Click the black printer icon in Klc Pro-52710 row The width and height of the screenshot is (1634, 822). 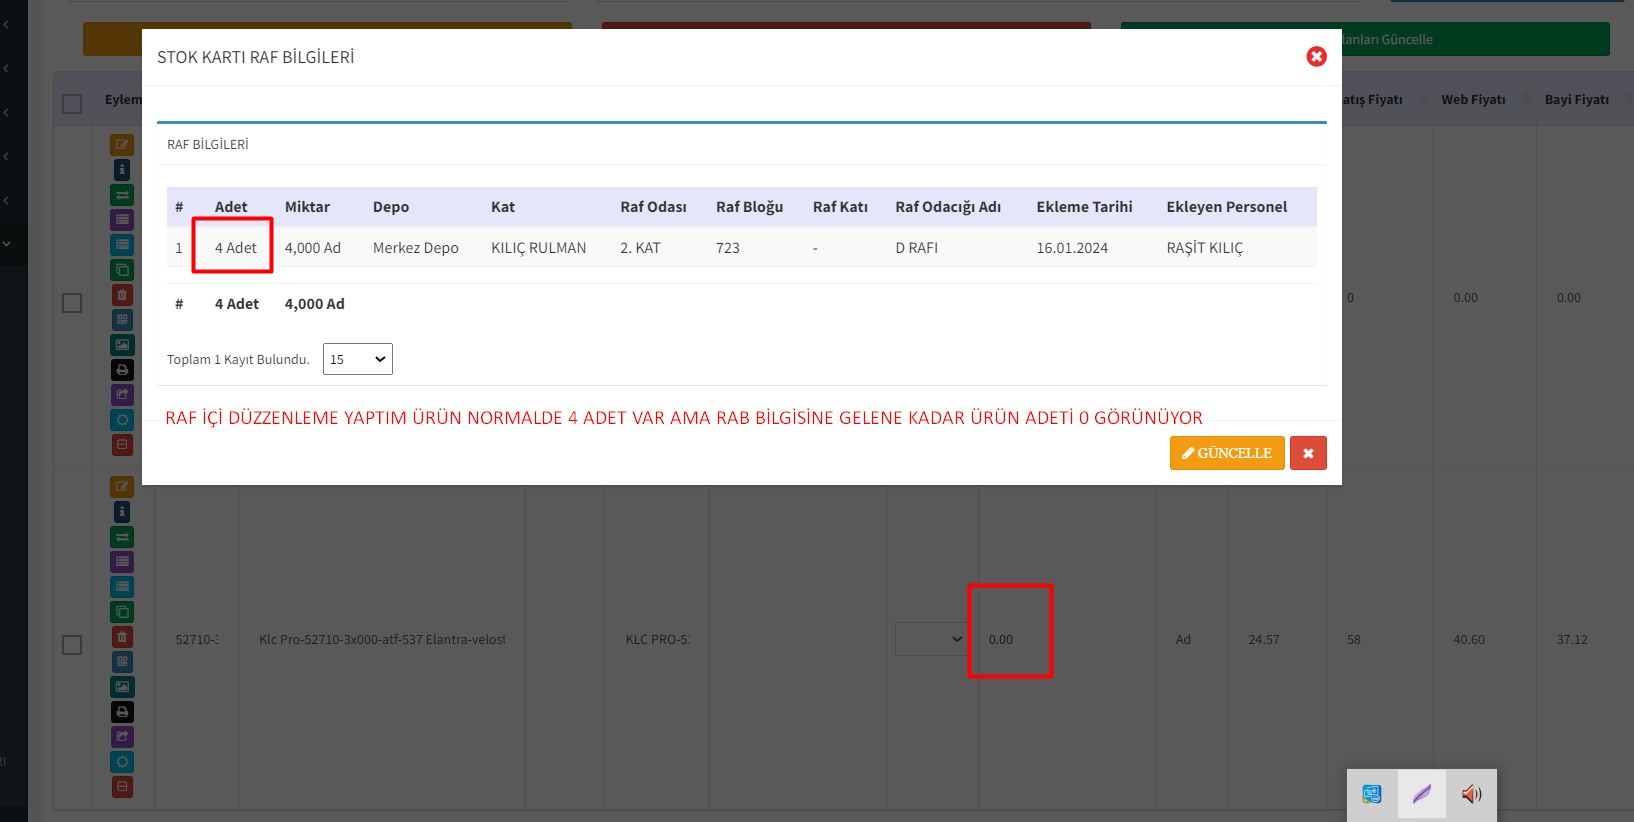(x=122, y=712)
